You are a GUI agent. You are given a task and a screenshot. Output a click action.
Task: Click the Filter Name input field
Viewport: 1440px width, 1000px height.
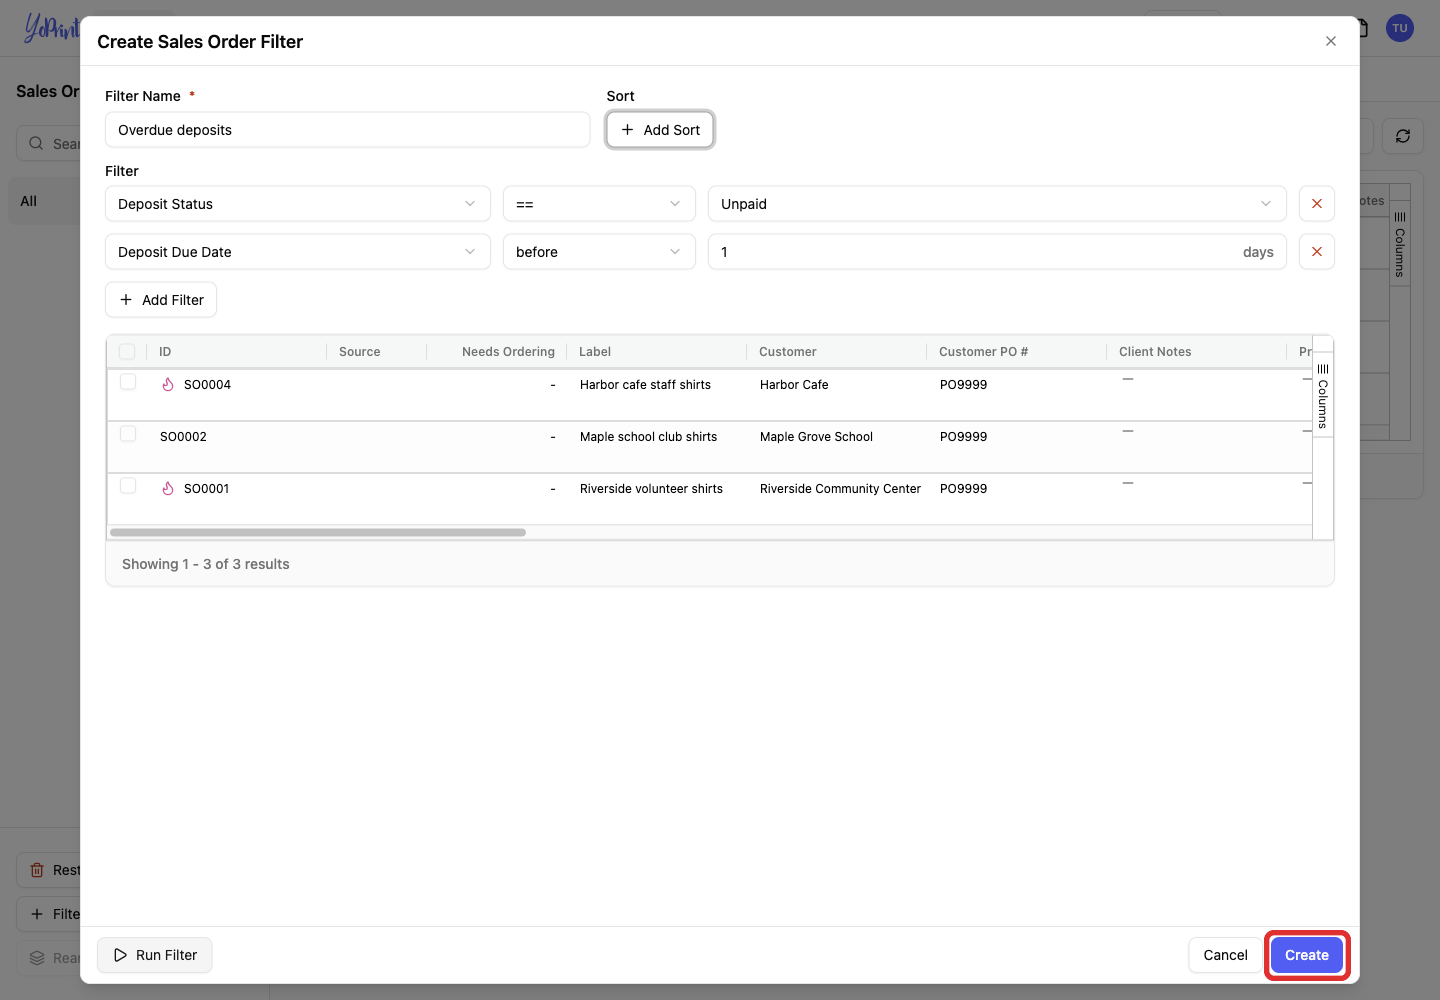pyautogui.click(x=348, y=130)
